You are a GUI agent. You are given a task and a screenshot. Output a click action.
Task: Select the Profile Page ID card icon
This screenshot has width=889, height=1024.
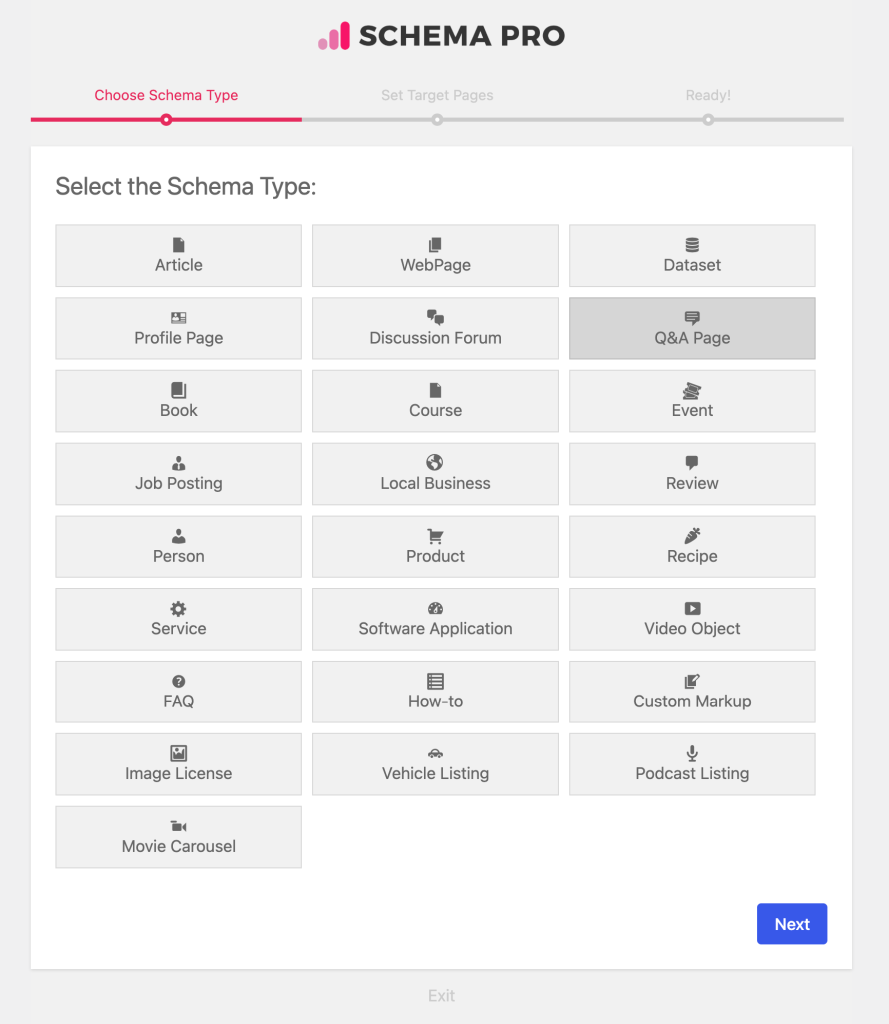pyautogui.click(x=178, y=318)
